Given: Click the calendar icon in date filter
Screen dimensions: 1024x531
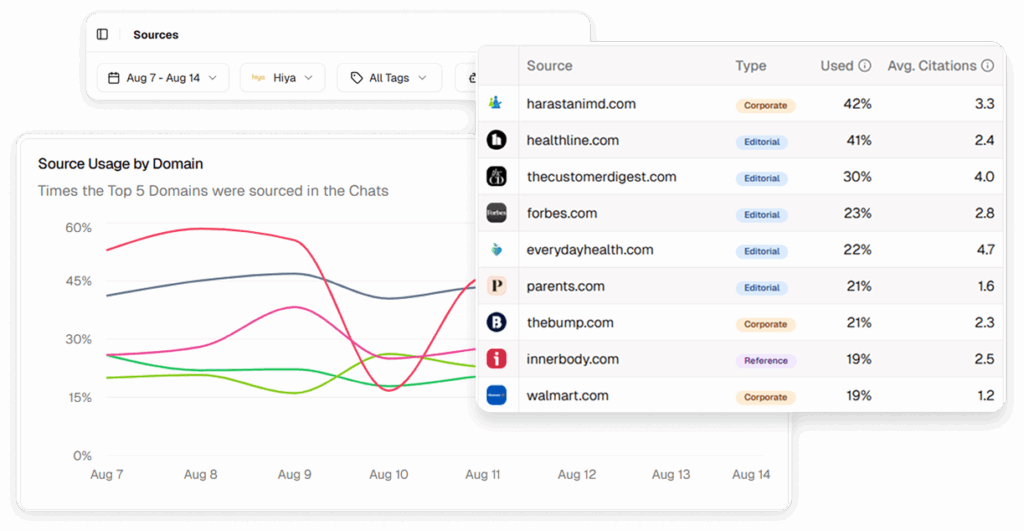Looking at the screenshot, I should 114,78.
